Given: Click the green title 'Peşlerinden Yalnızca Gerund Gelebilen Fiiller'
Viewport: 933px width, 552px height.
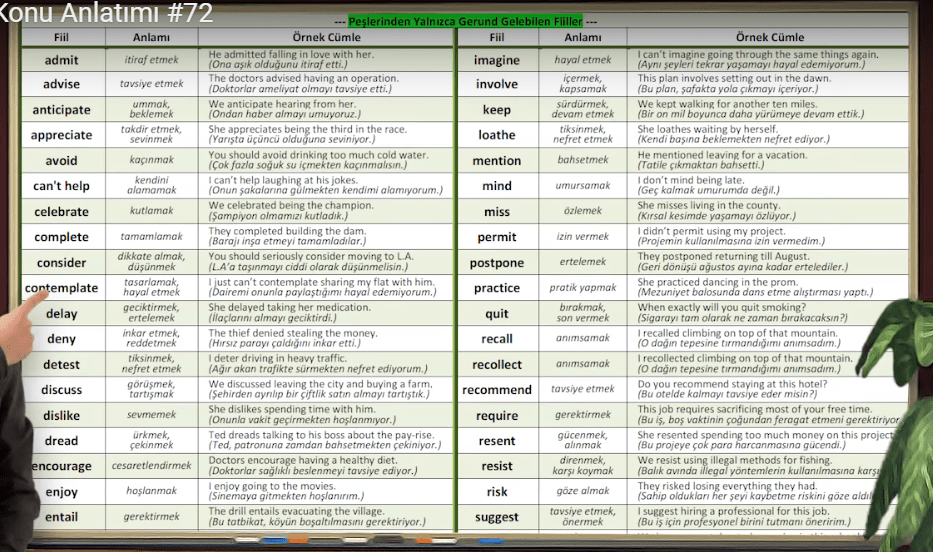Looking at the screenshot, I should coord(465,21).
